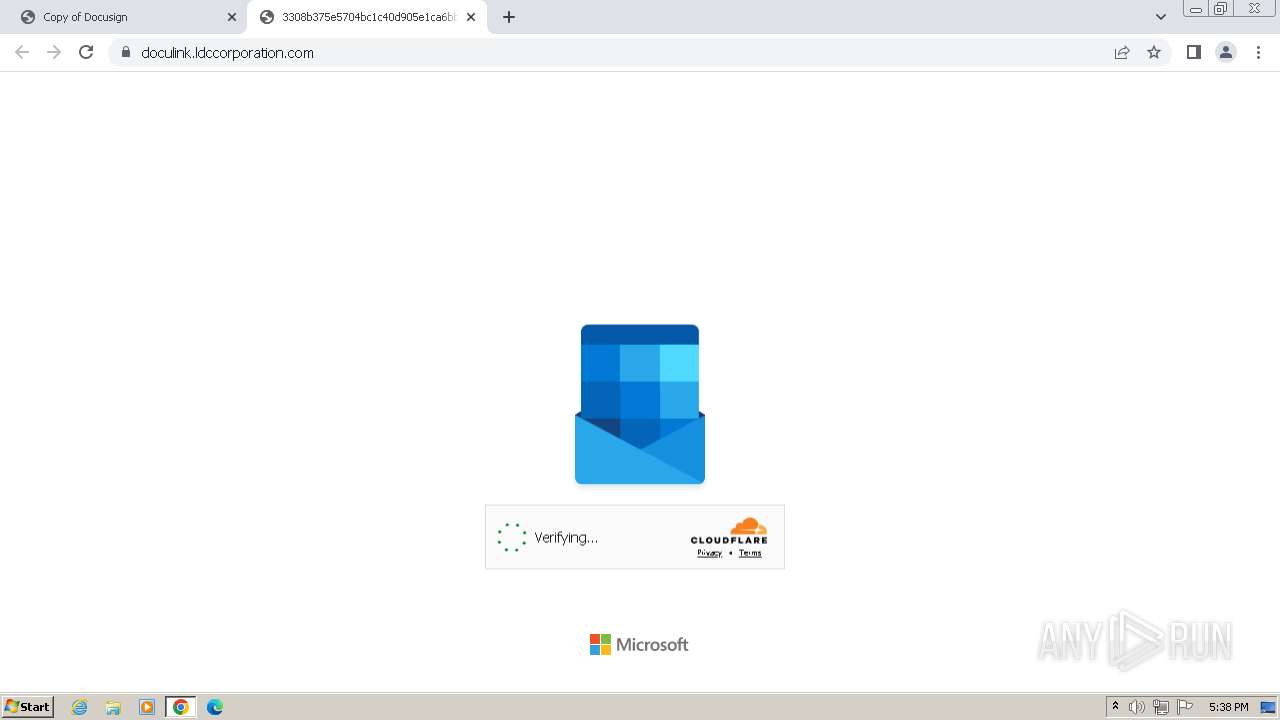View site info via padlock icon
The width and height of the screenshot is (1280, 720).
(126, 52)
